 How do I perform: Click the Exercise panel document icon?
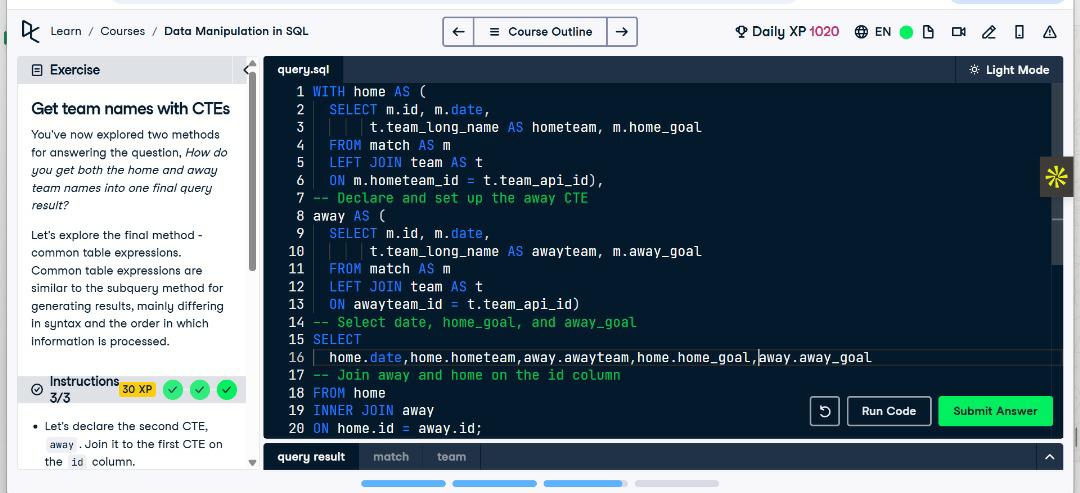[37, 70]
